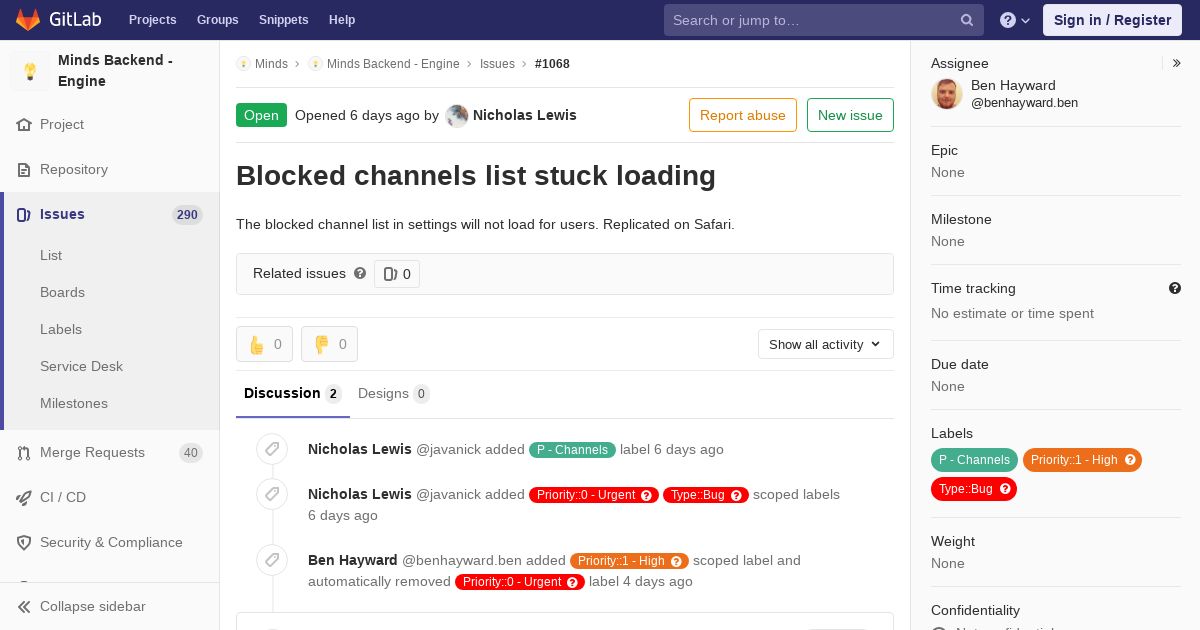Click the Project home icon in sidebar
The width and height of the screenshot is (1200, 630).
click(24, 125)
